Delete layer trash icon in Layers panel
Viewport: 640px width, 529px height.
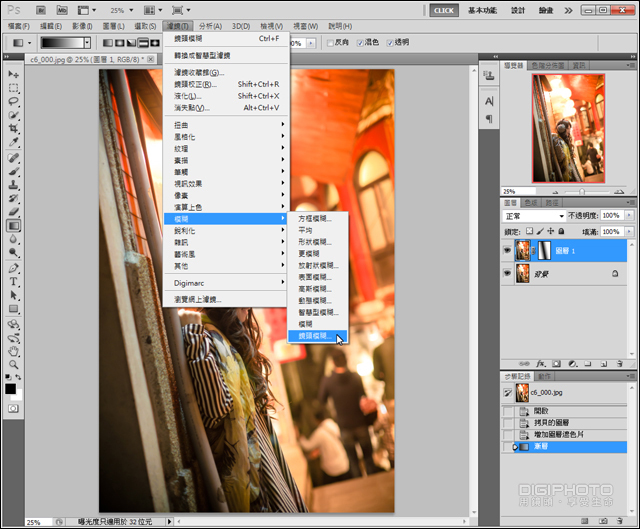click(x=620, y=363)
